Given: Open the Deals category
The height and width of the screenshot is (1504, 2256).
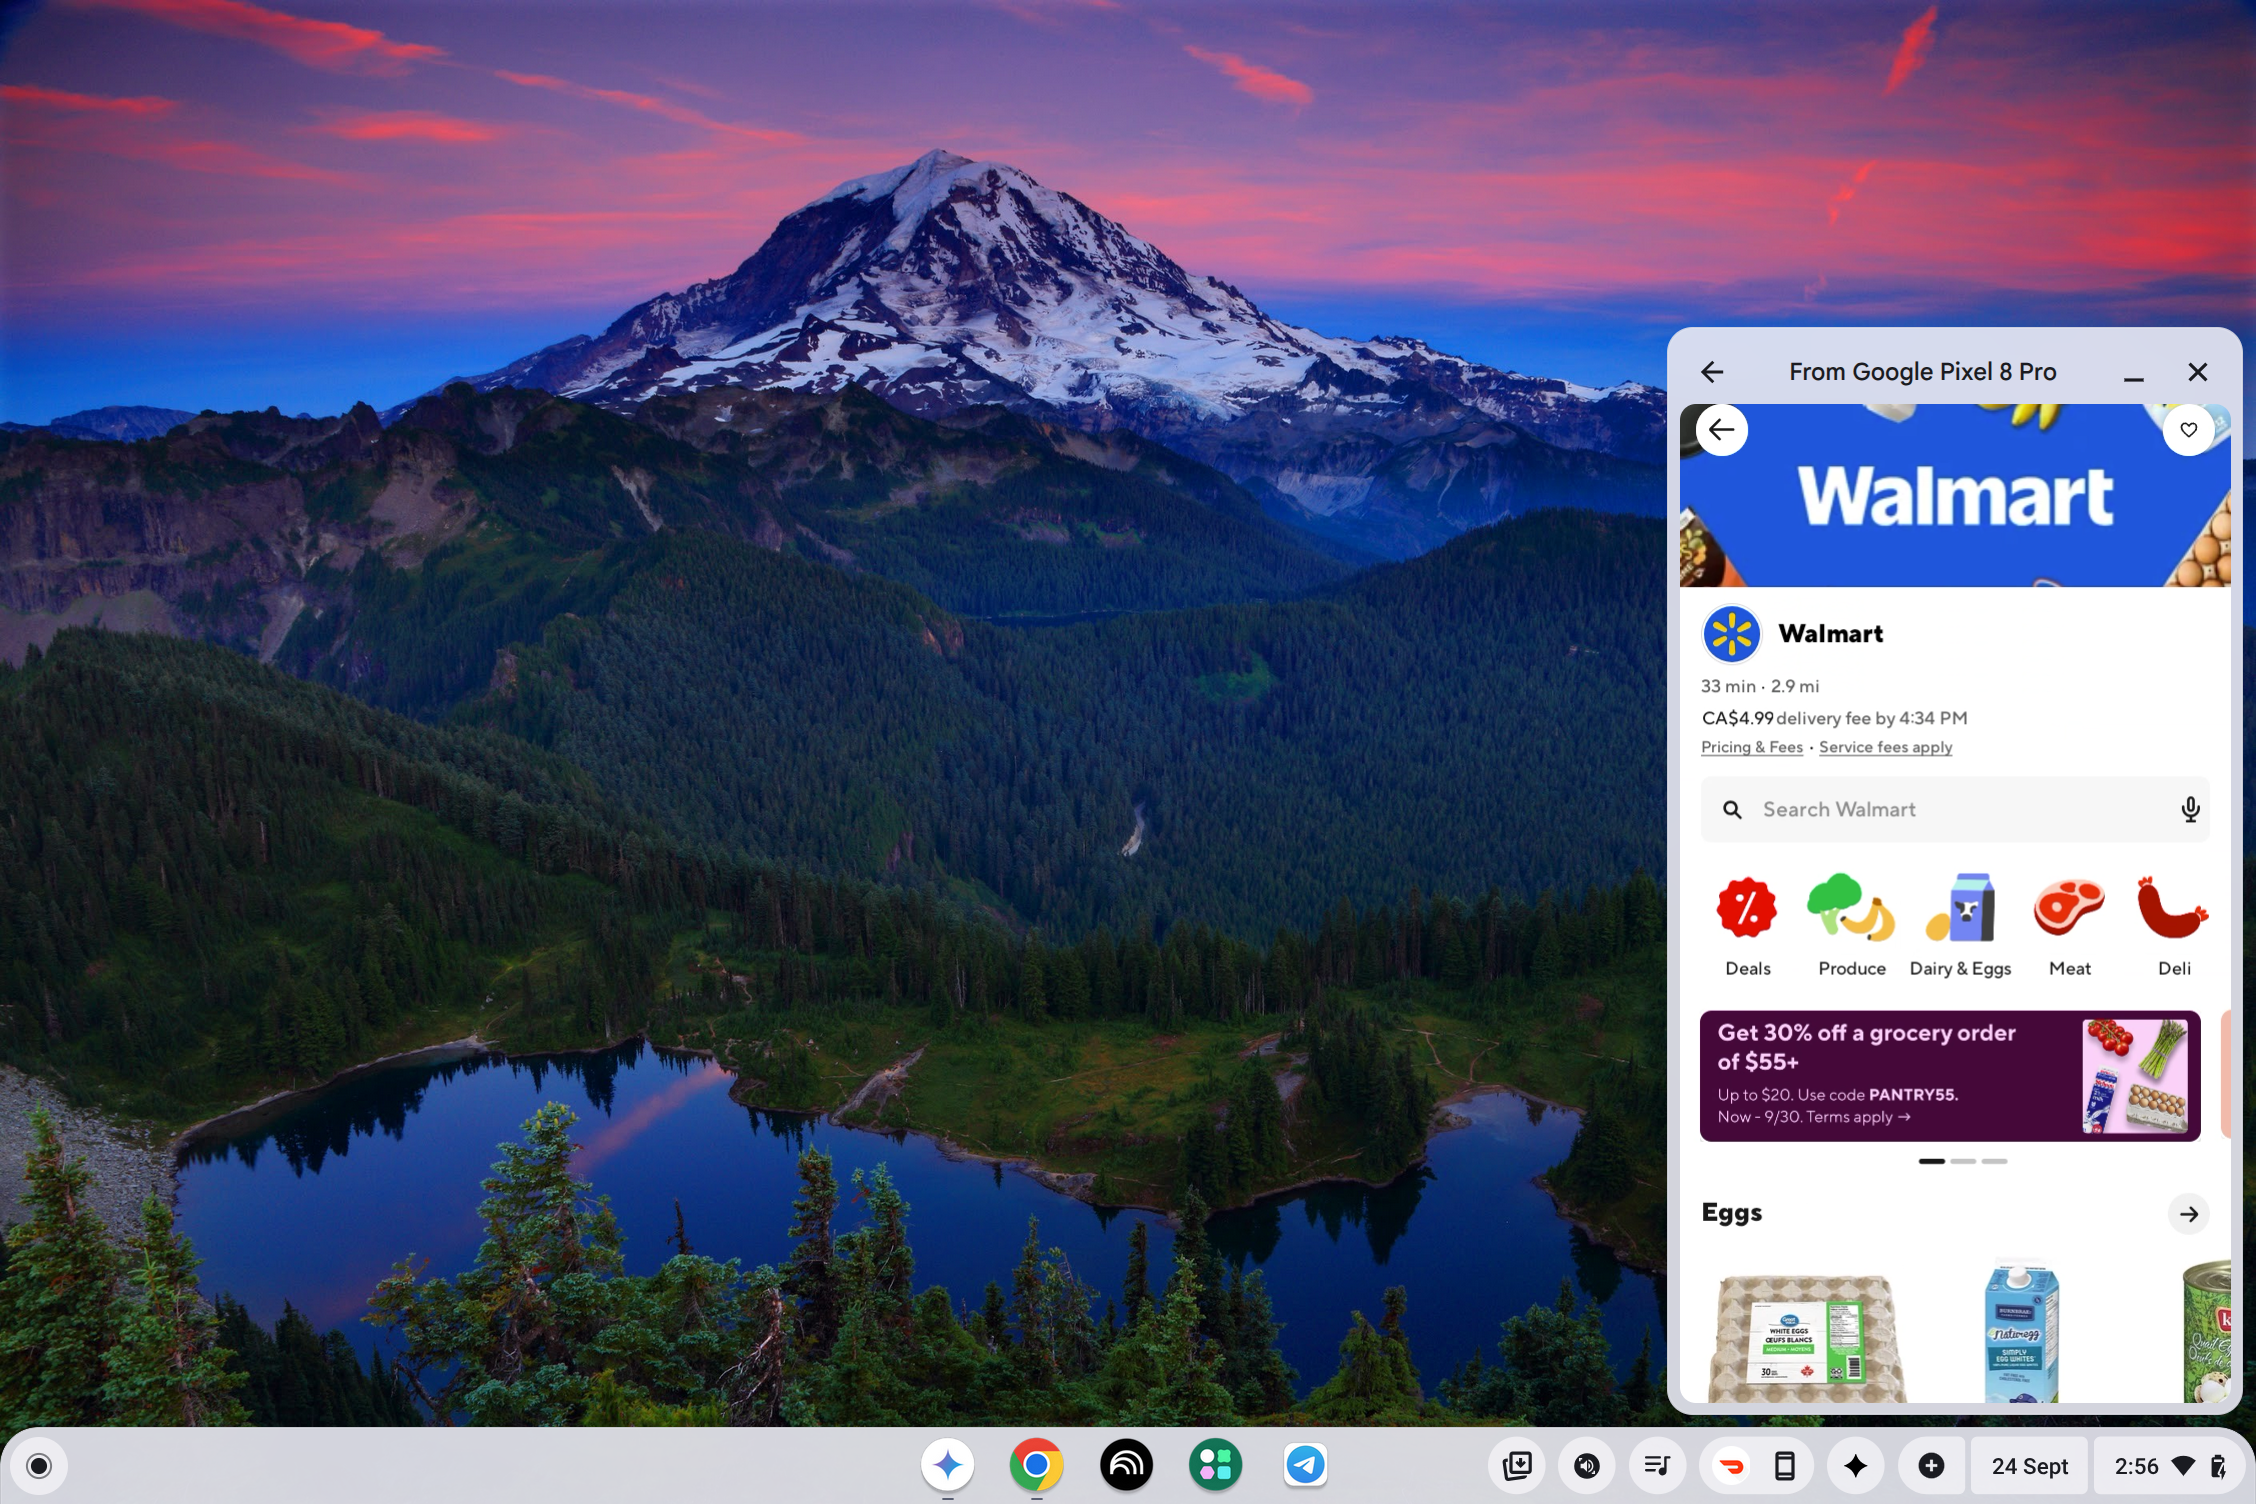Looking at the screenshot, I should [1747, 925].
